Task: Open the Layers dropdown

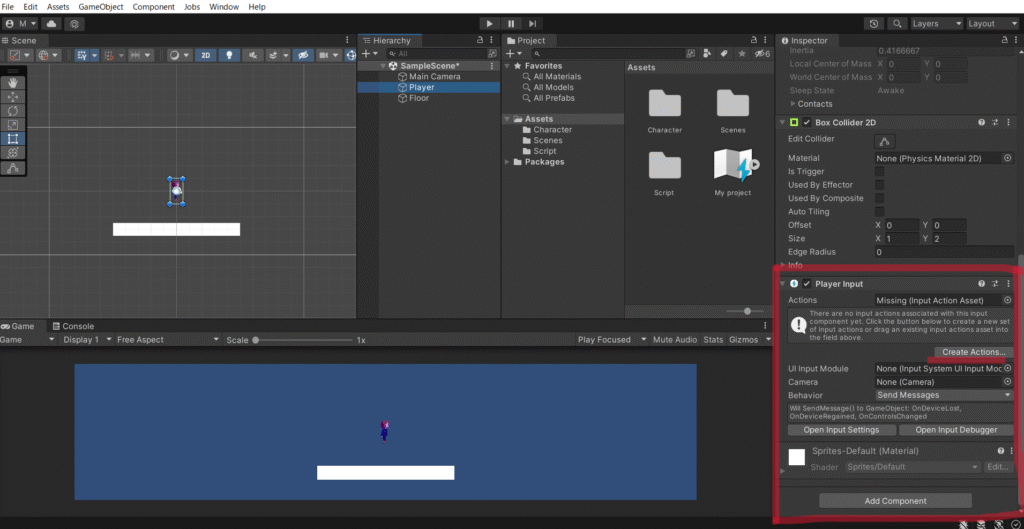Action: point(936,23)
